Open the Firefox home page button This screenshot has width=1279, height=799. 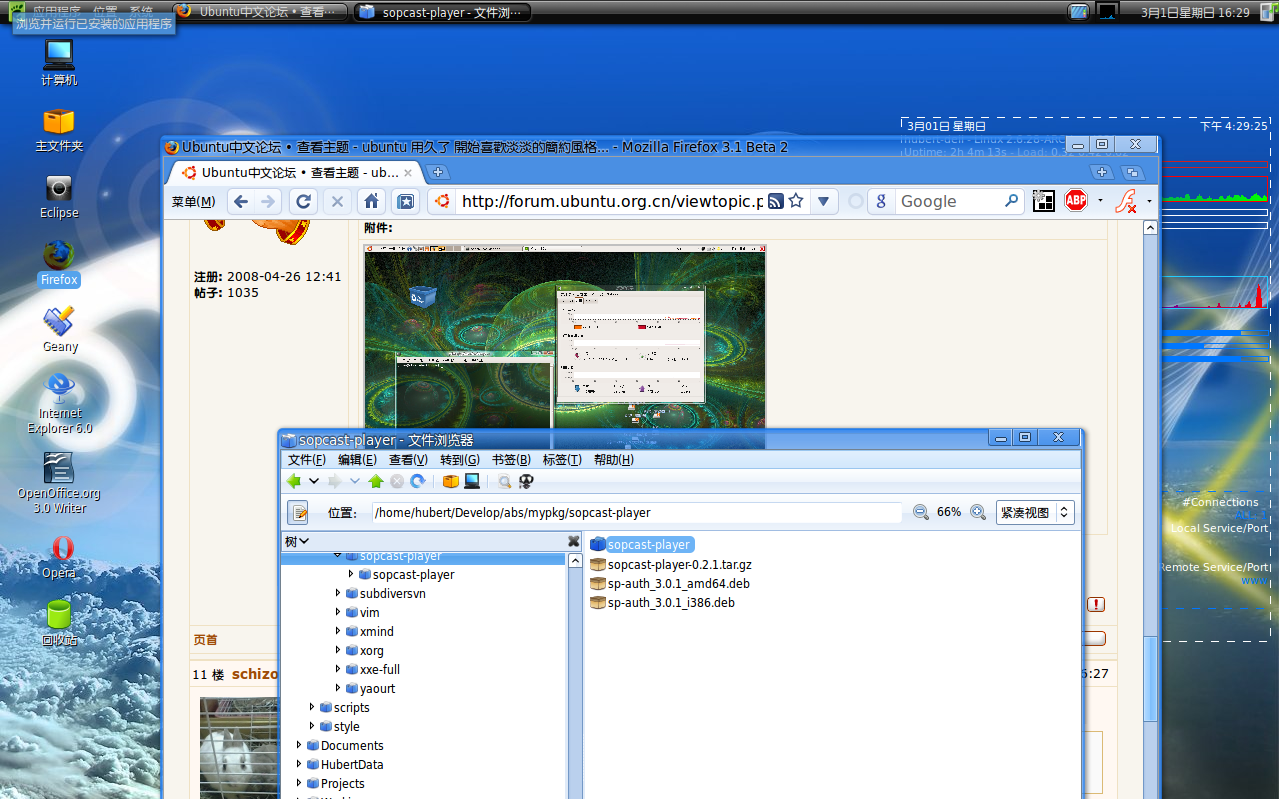click(x=371, y=201)
